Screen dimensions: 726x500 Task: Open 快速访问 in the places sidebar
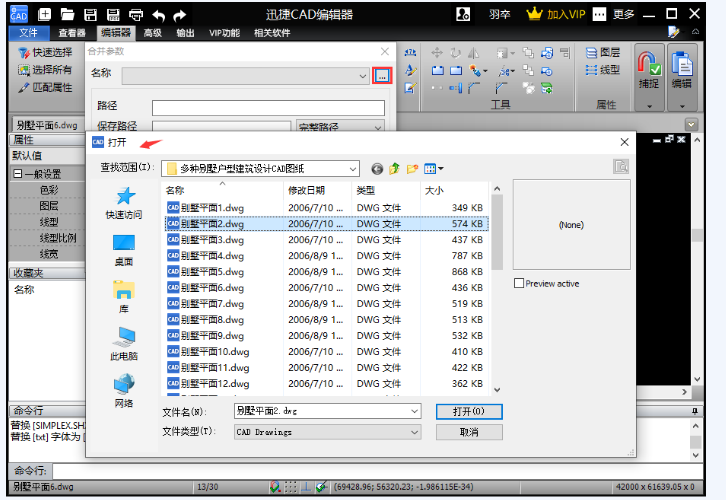coord(124,203)
